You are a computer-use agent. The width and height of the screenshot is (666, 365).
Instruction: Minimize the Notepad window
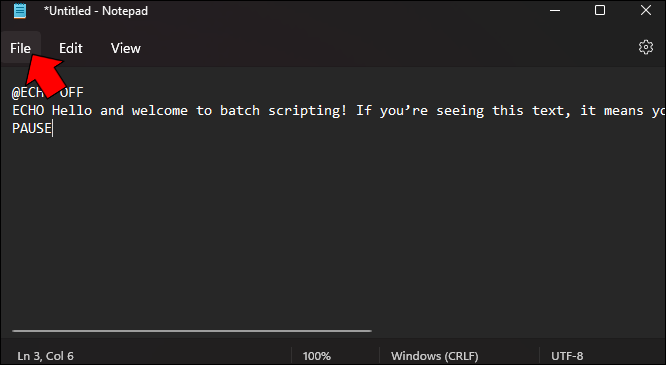coord(555,11)
